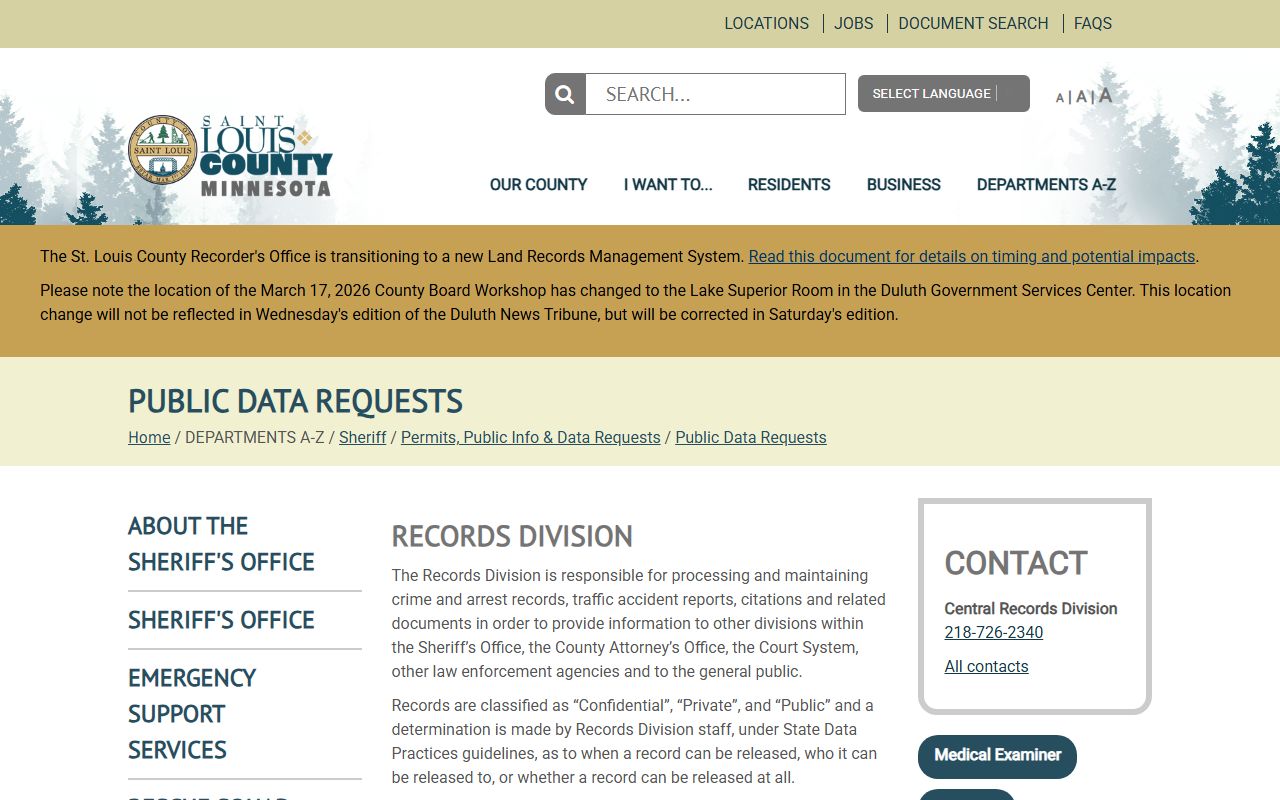Open the Departments A-Z menu
1280x800 pixels.
(1046, 184)
